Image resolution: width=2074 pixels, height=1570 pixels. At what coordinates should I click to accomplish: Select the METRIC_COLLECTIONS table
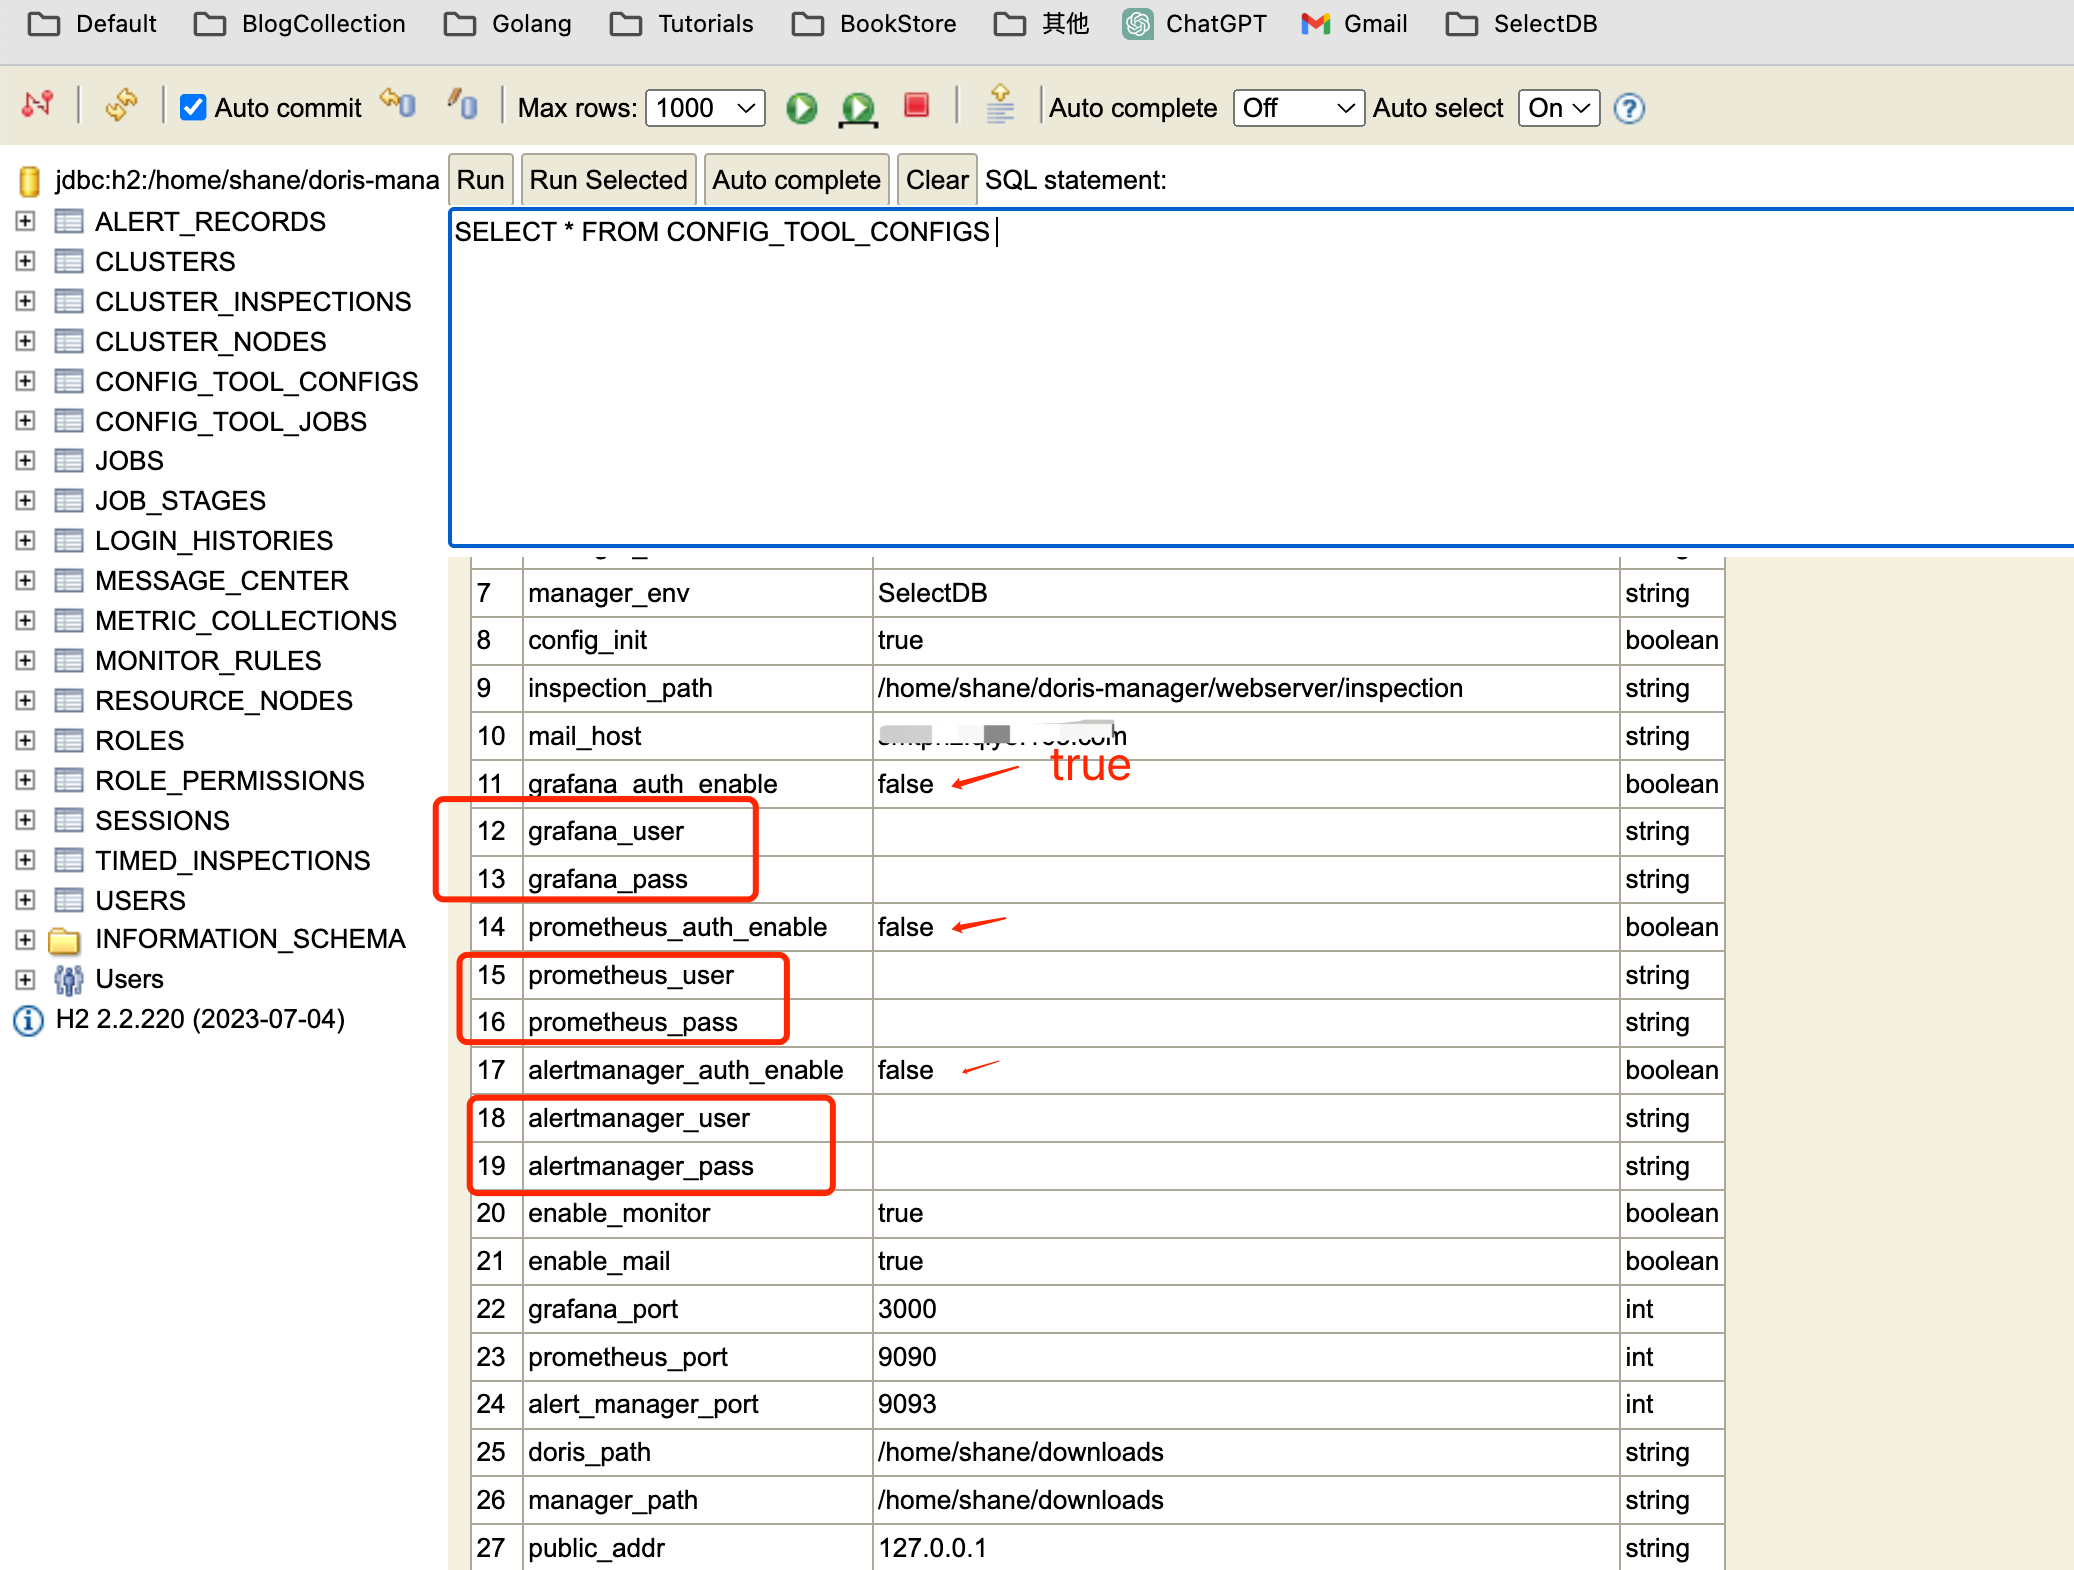pos(246,620)
